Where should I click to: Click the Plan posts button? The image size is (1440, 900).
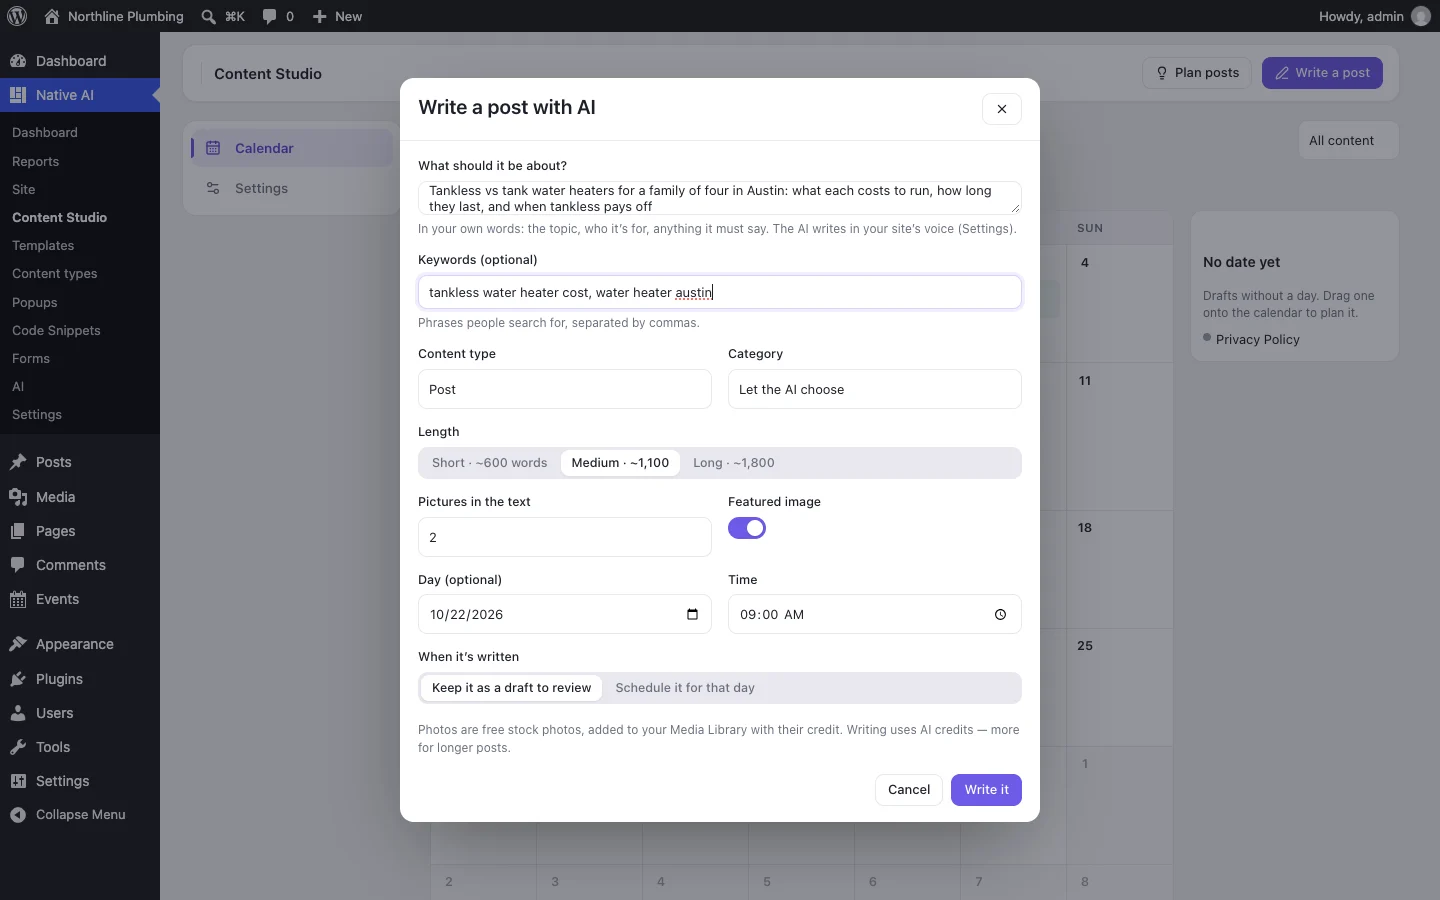click(x=1197, y=73)
